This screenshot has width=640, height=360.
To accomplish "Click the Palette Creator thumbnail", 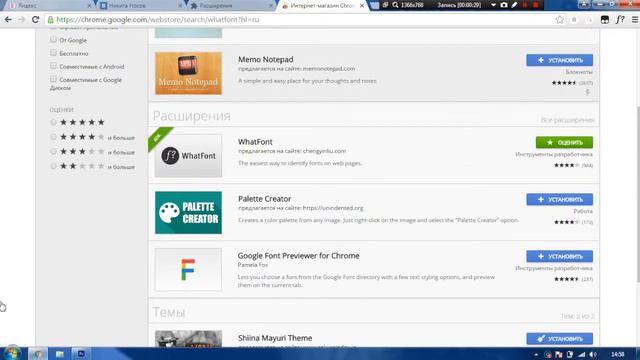I will 188,213.
